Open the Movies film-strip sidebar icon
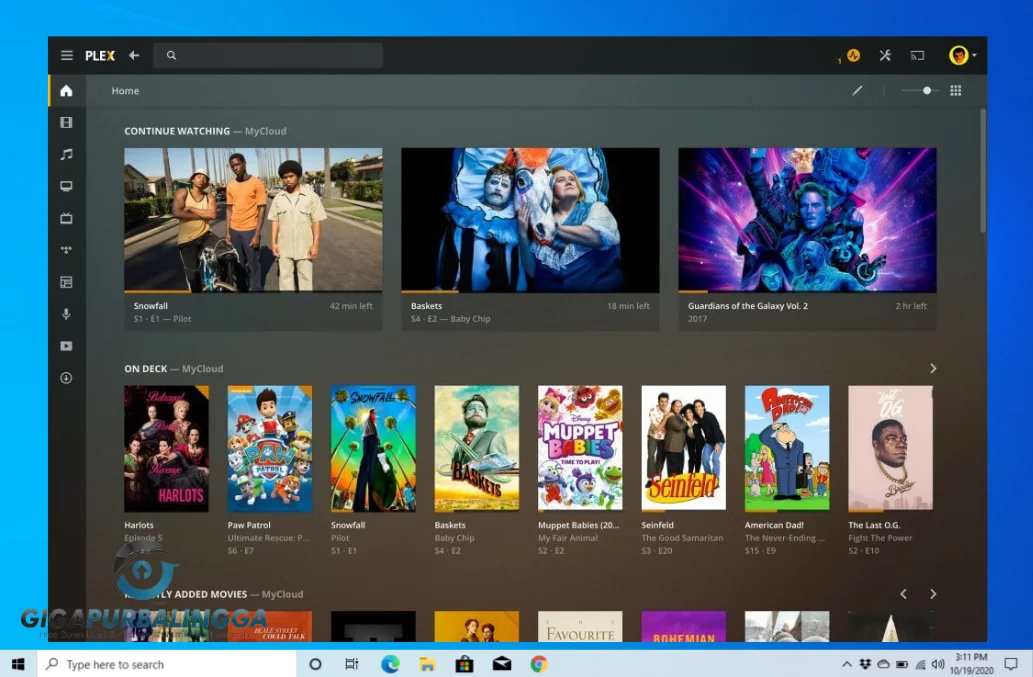Screen dimensions: 1033x677 pos(67,122)
